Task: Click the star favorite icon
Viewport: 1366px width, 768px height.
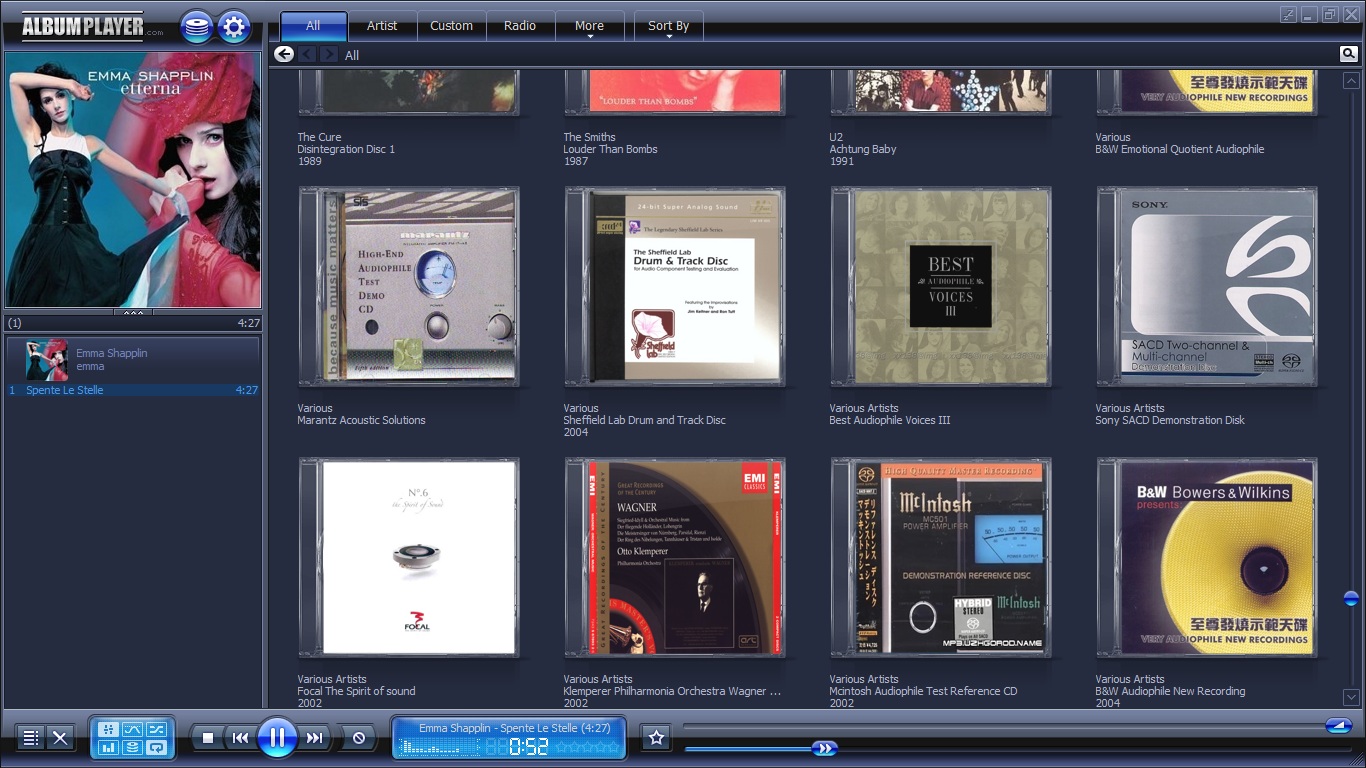Action: point(656,738)
